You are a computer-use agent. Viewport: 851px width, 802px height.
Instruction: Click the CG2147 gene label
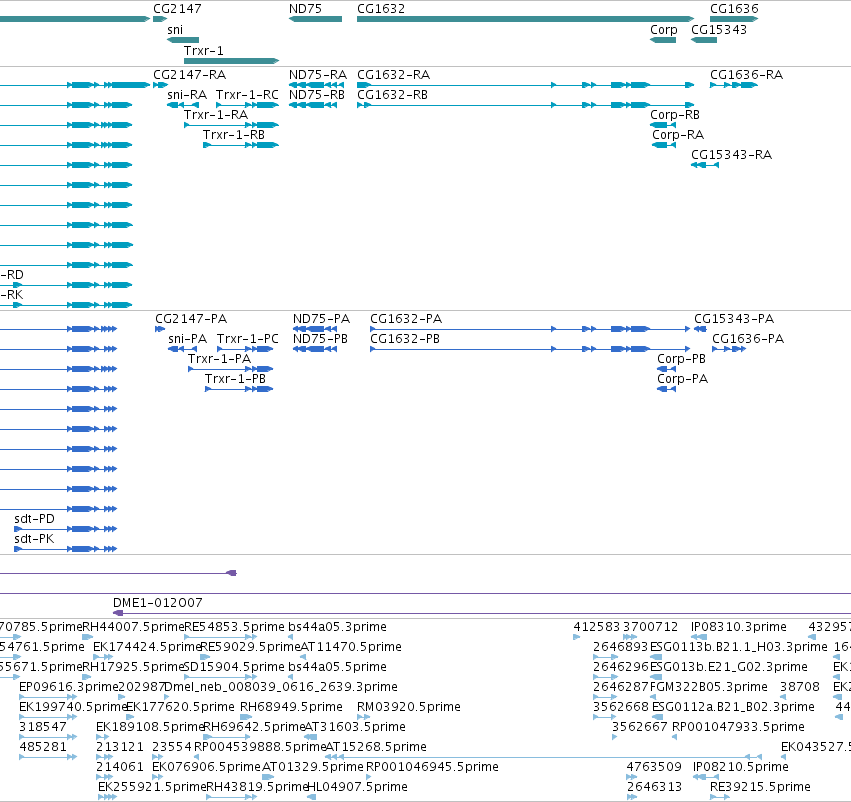[177, 9]
